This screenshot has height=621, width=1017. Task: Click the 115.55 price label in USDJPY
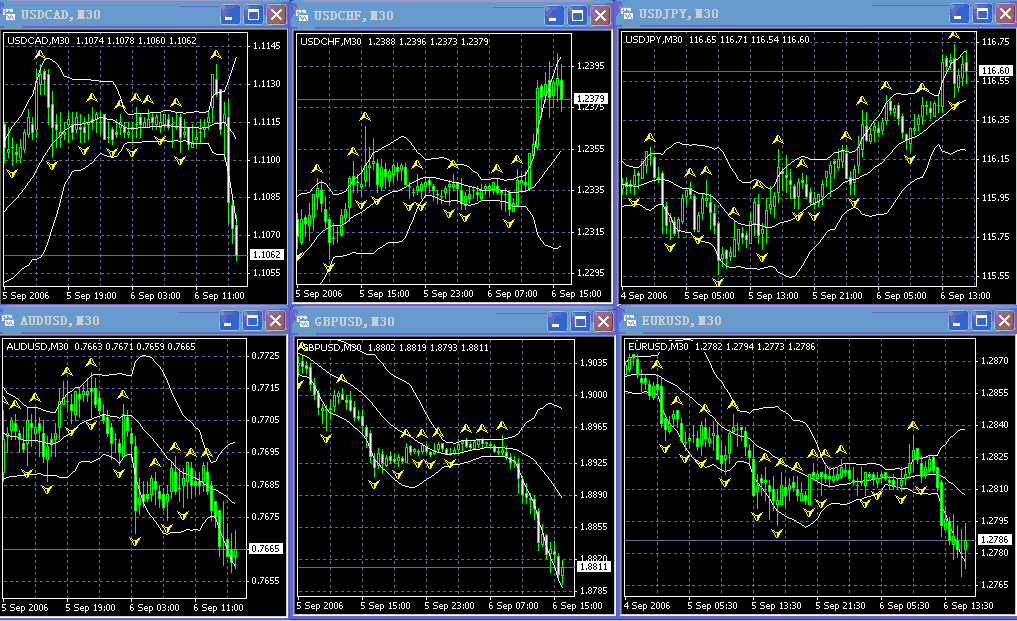click(996, 276)
